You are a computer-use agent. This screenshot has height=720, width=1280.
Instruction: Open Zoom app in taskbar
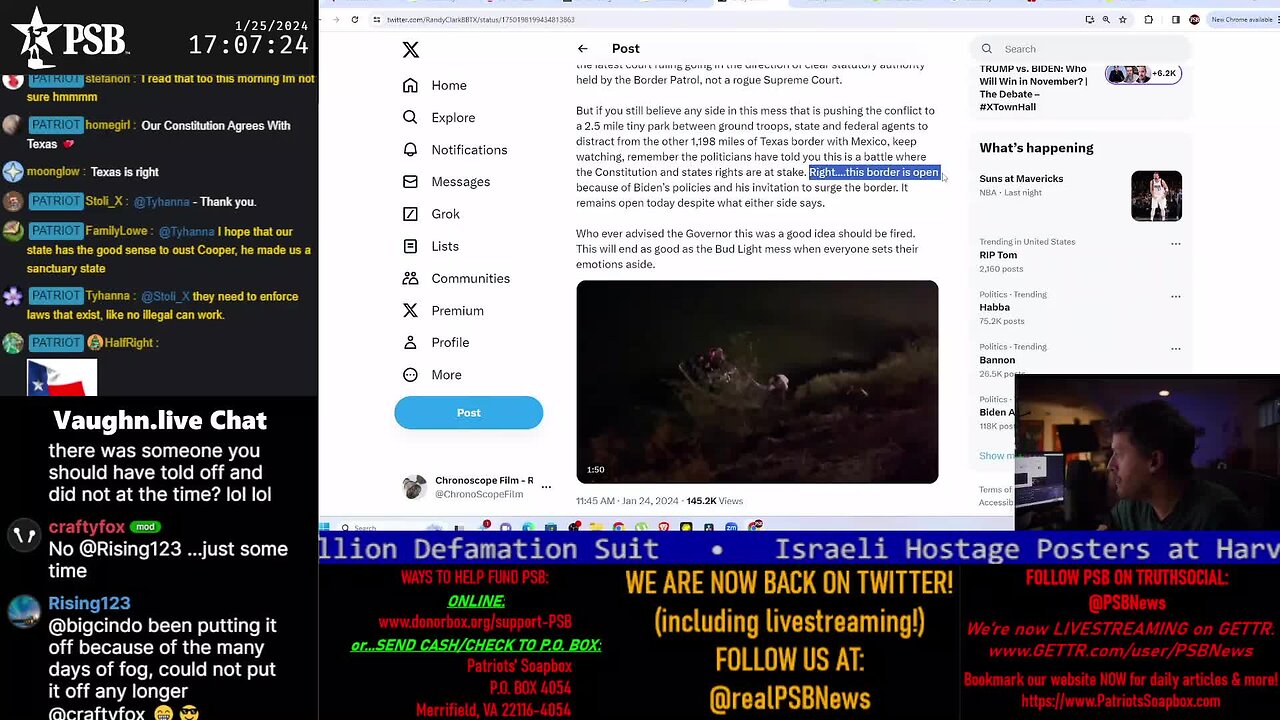[x=731, y=527]
